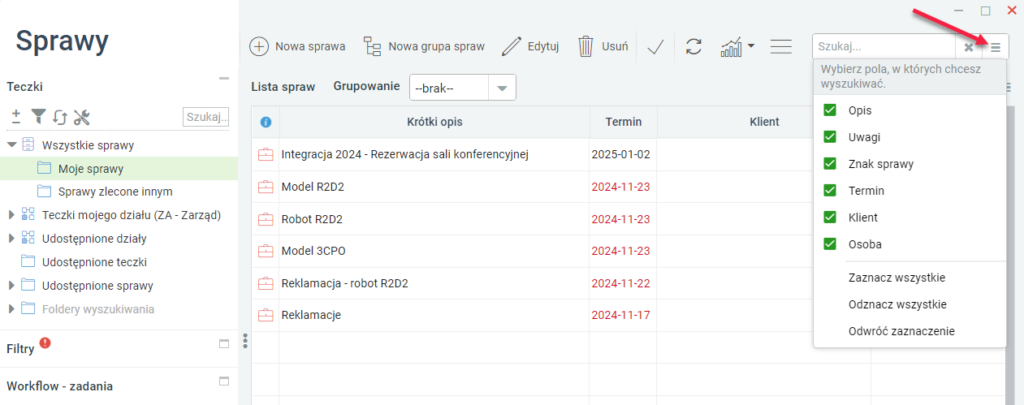The image size is (1024, 405).
Task: Refresh the list with circular arrows icon
Action: coord(694,46)
